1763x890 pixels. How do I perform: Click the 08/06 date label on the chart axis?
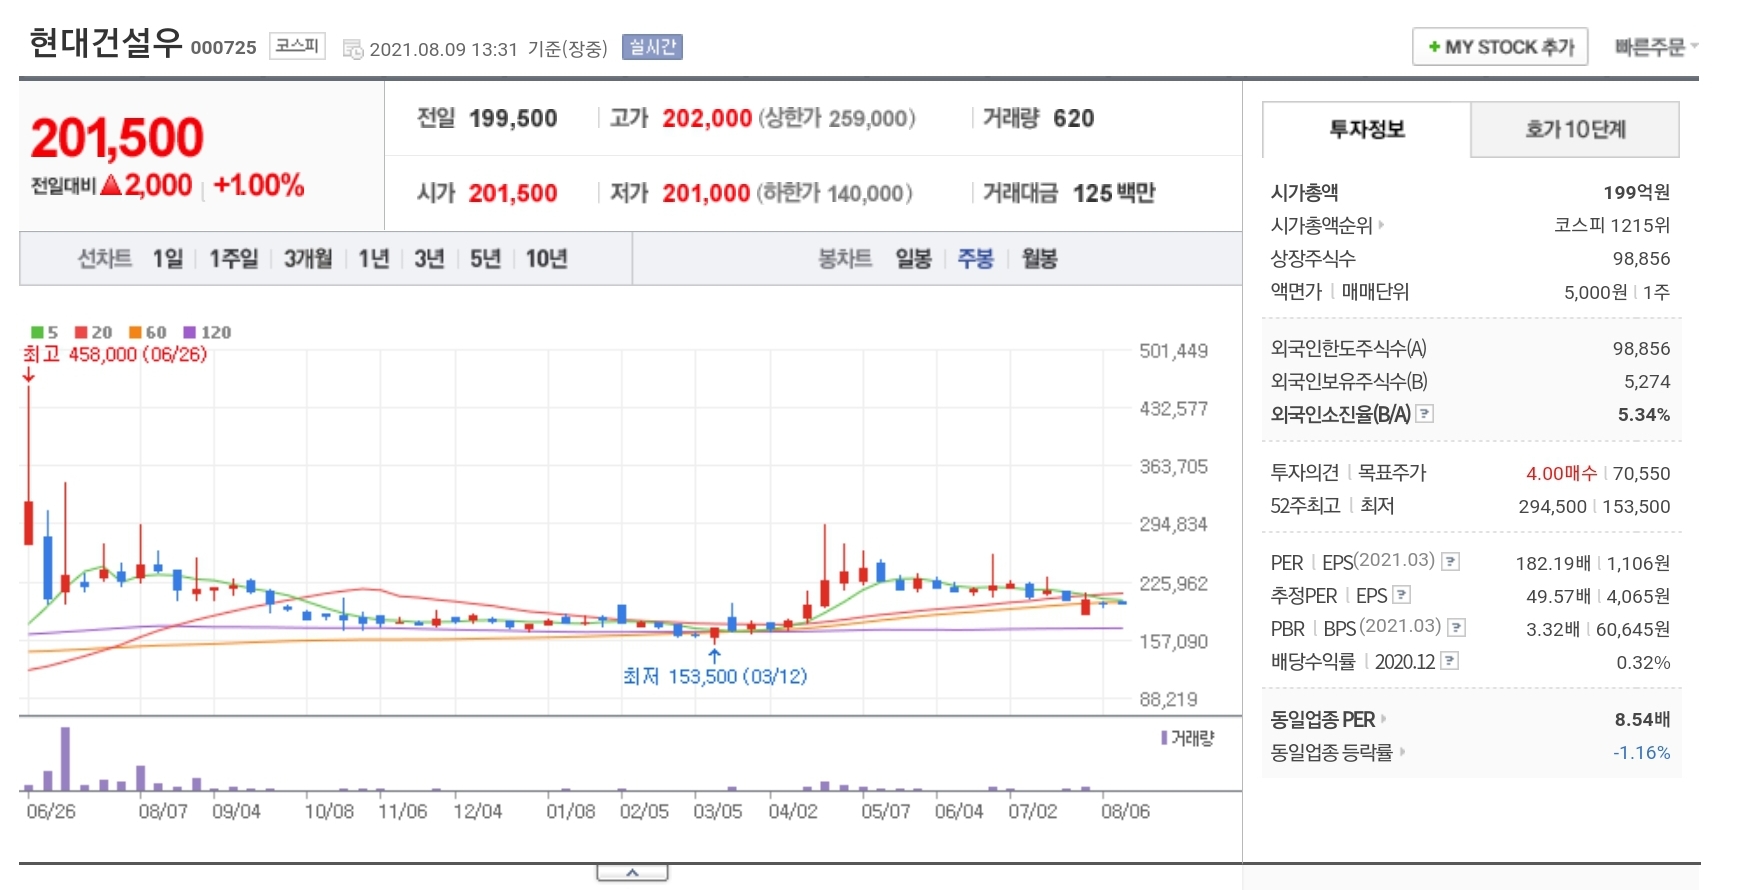point(1125,811)
